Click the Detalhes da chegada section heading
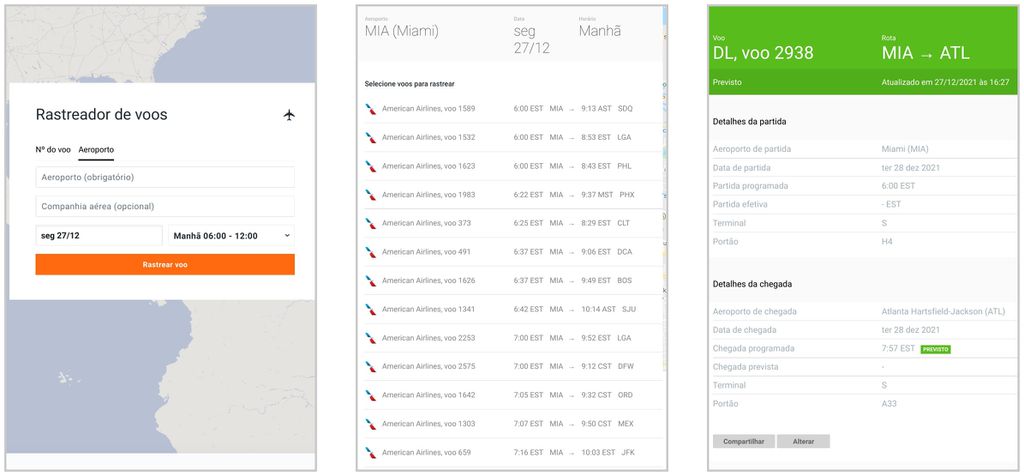 click(x=752, y=284)
